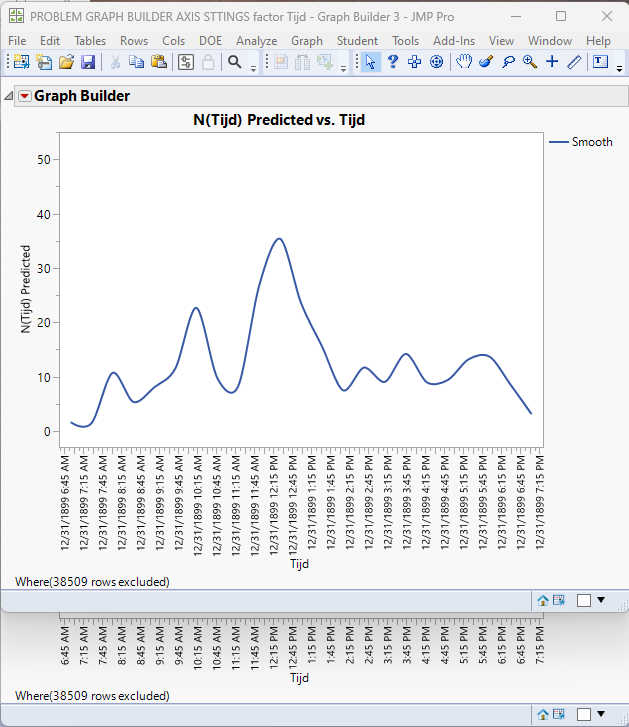Open back window status bar dropdown arrow
Screen dimensions: 629x727
coord(601,714)
